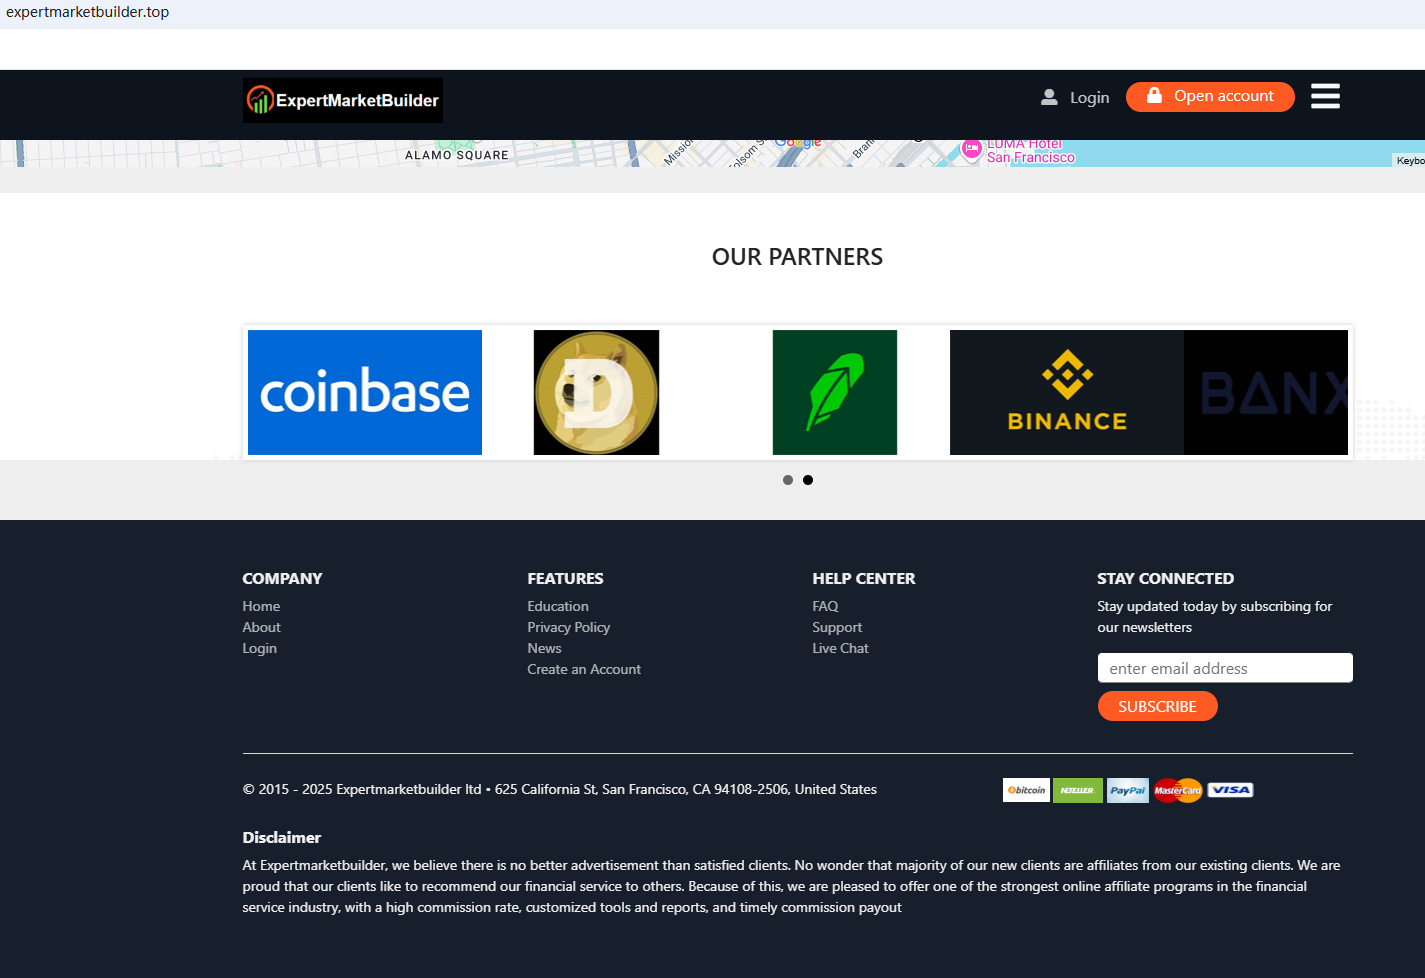Click the ALAMO SQUARE map label
Screen dimensions: 1425x978
tap(457, 155)
